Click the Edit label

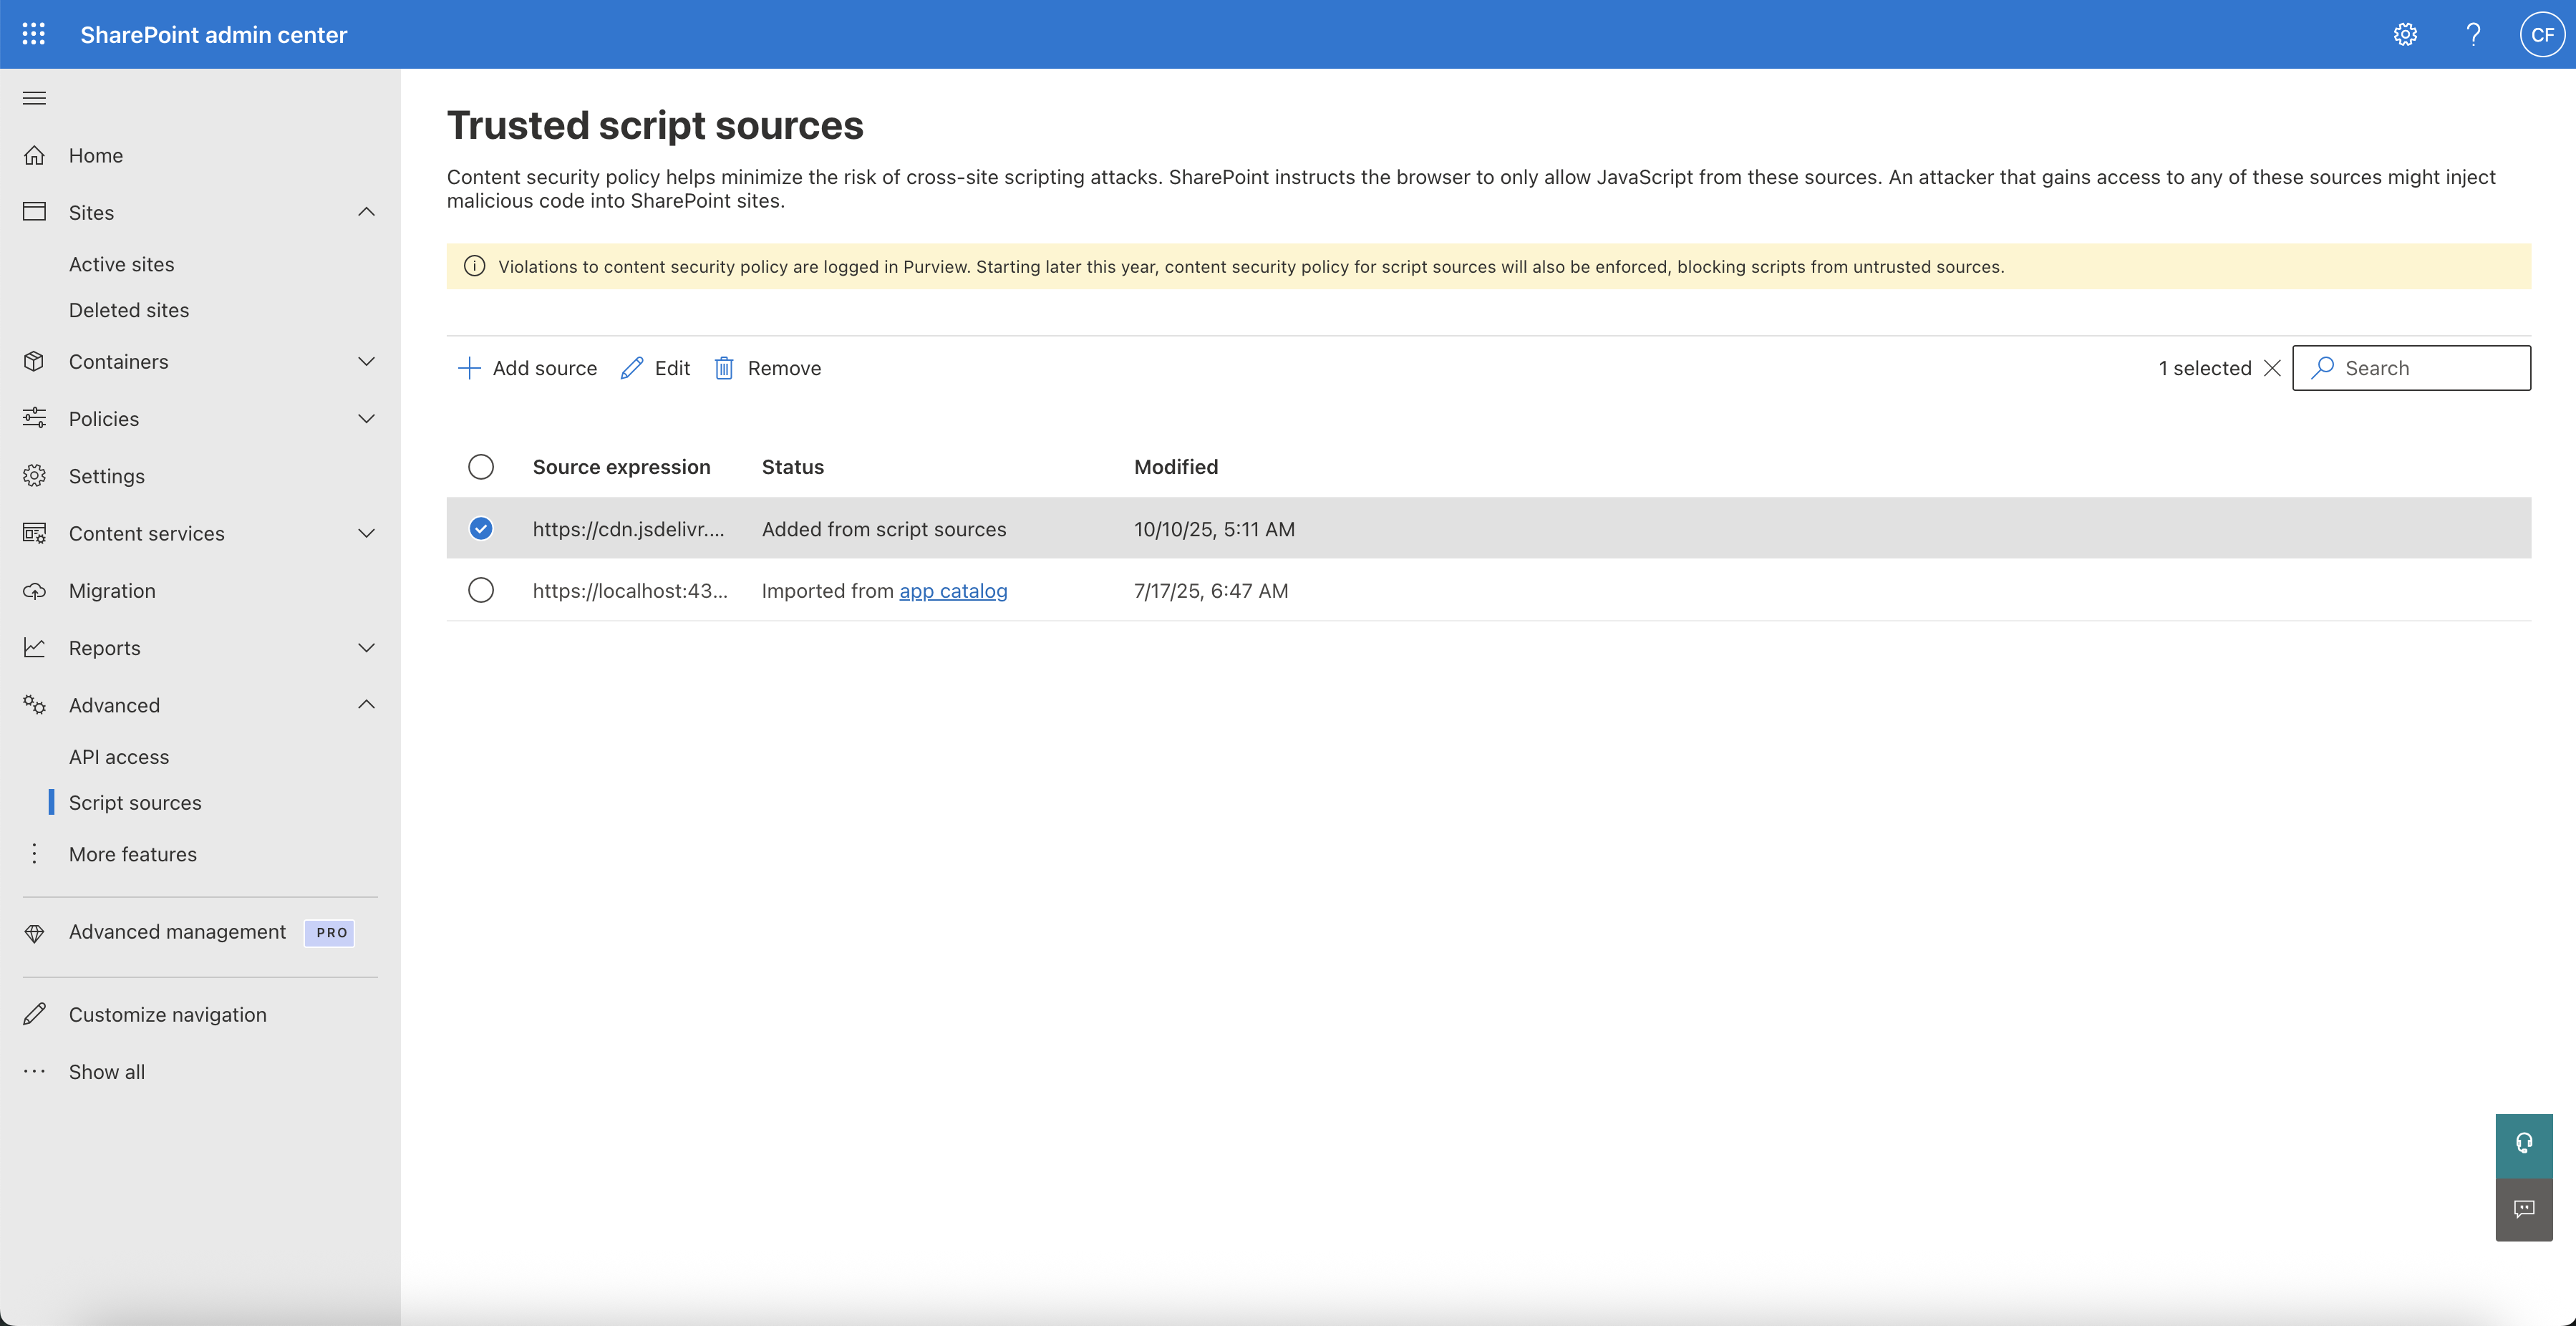point(672,368)
